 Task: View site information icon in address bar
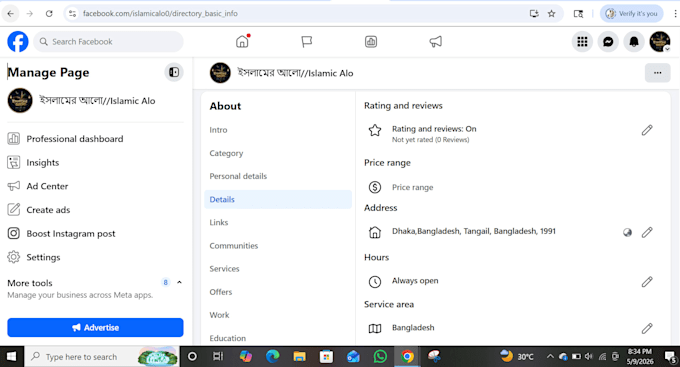click(72, 13)
